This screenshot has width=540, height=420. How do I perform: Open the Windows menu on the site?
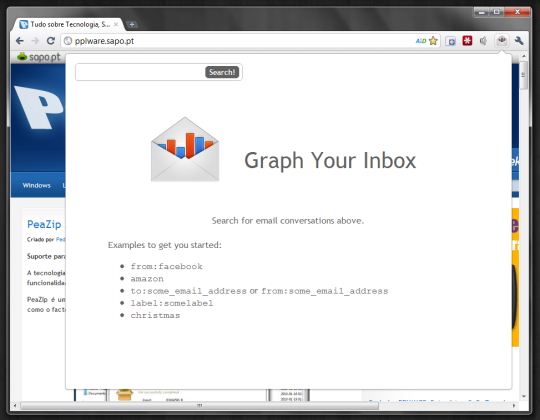37,185
